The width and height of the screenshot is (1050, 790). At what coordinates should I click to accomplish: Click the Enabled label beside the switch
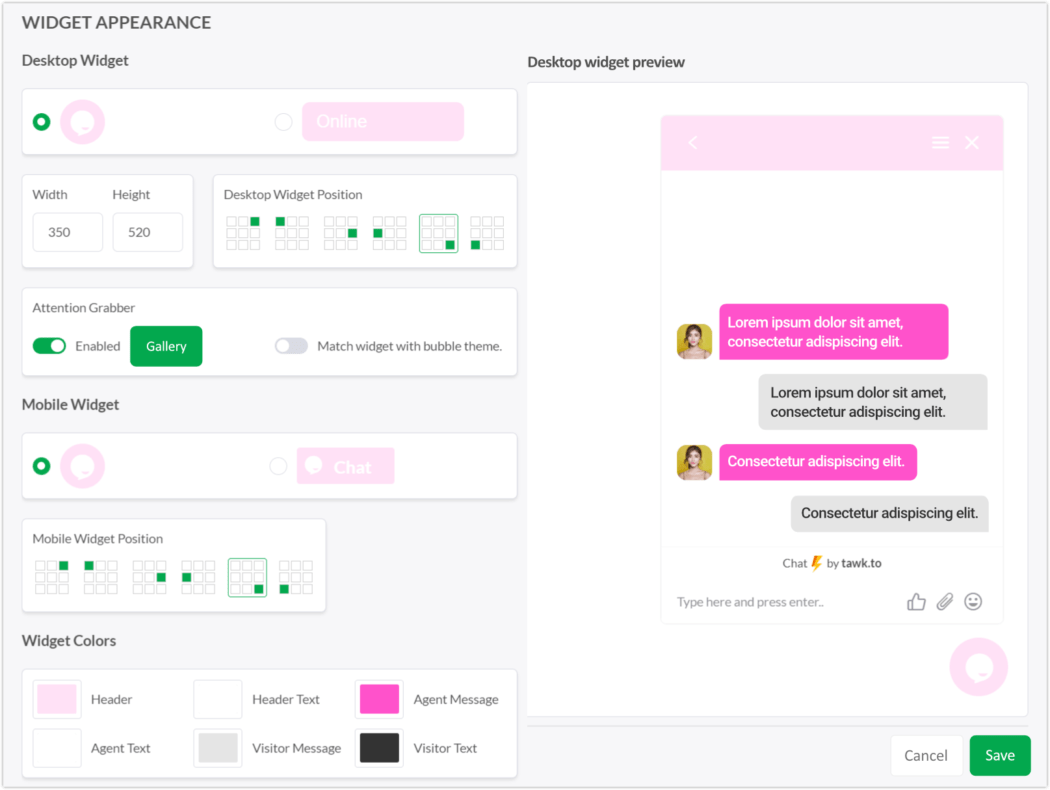click(x=98, y=346)
